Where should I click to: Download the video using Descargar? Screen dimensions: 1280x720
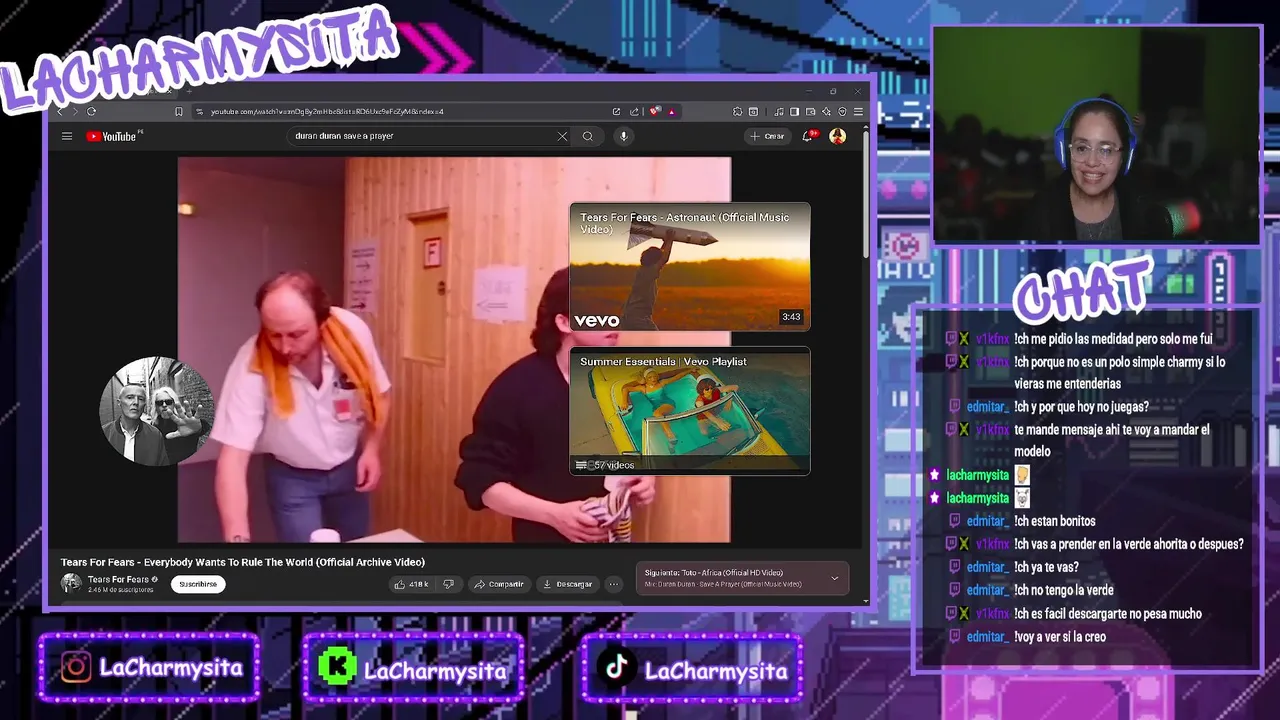point(567,584)
